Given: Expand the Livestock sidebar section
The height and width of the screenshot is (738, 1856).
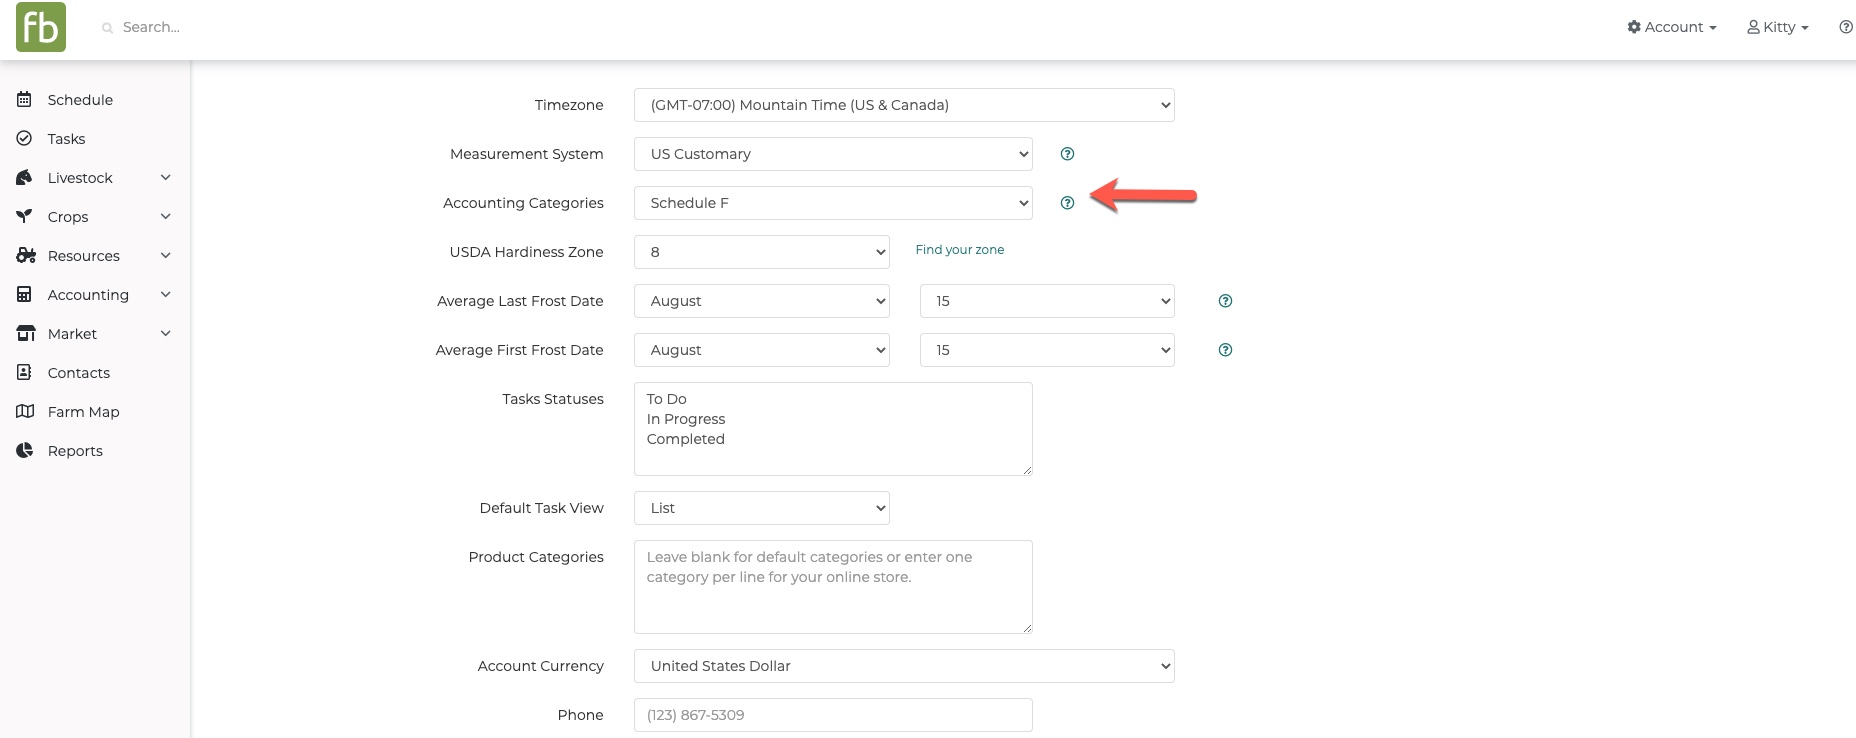Looking at the screenshot, I should tap(166, 178).
